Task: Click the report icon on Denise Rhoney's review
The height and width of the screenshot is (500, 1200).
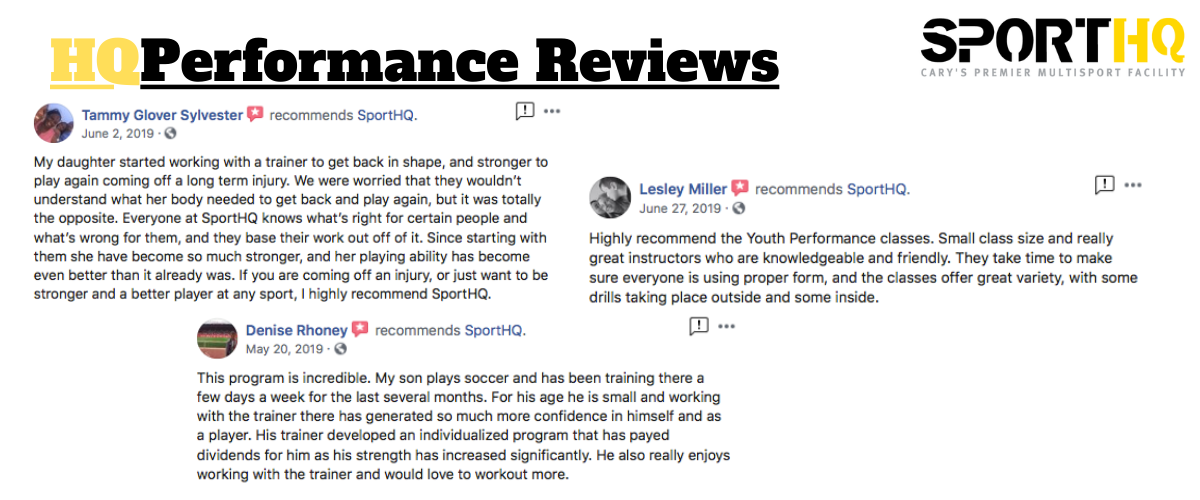Action: (699, 325)
